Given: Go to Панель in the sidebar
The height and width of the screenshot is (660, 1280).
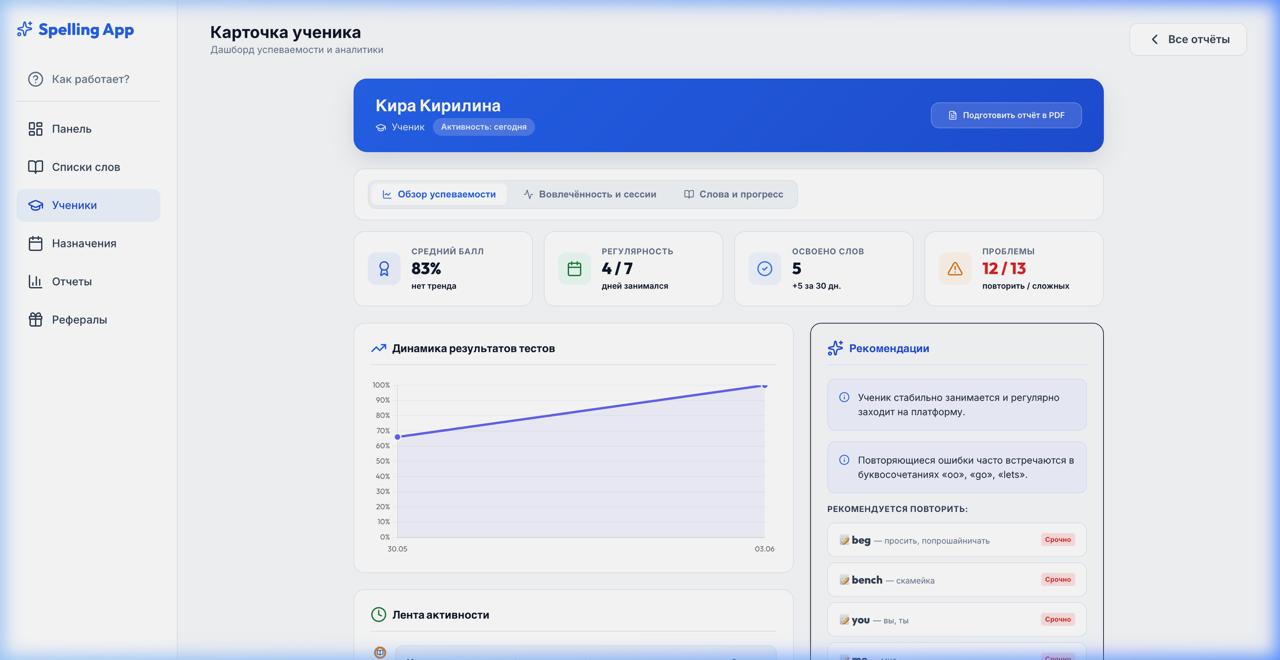Looking at the screenshot, I should coord(88,129).
